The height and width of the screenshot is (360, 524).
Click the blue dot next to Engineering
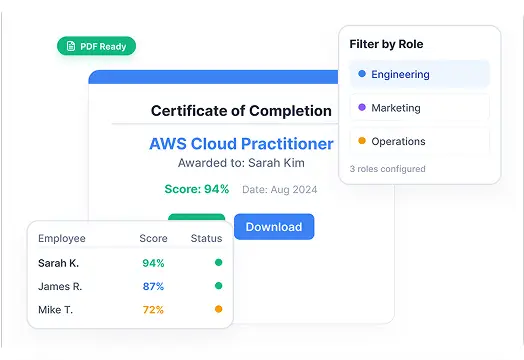(x=362, y=74)
